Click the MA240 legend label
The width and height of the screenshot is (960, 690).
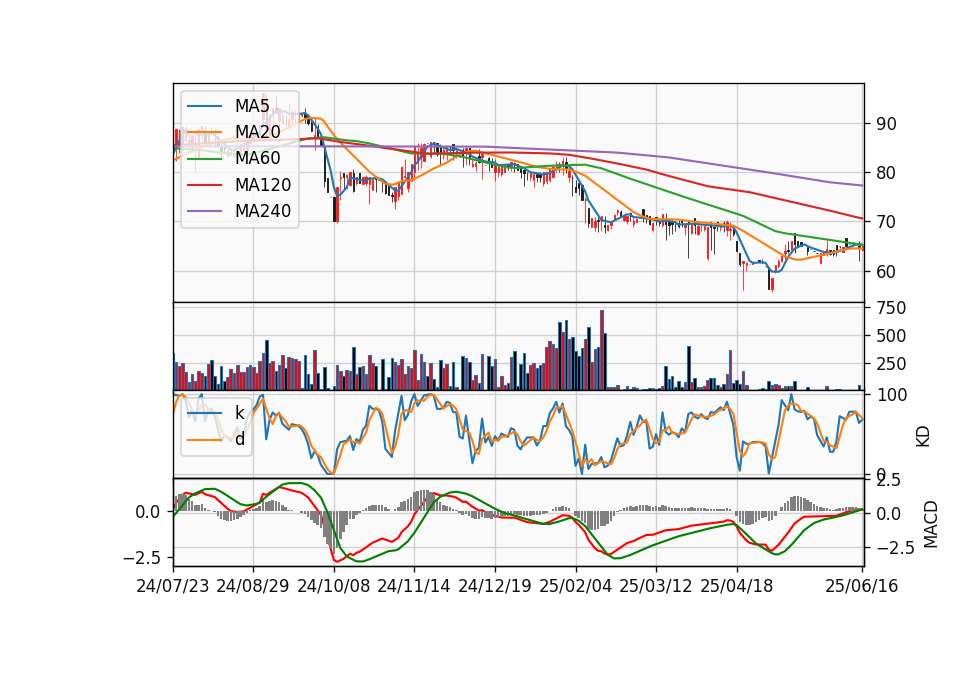(x=263, y=211)
